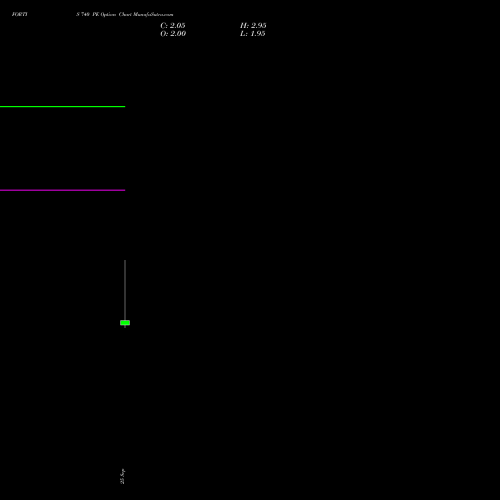The width and height of the screenshot is (500, 500).
Task: Click the '740 PE Options Chart' title text
Action: pos(106,14)
